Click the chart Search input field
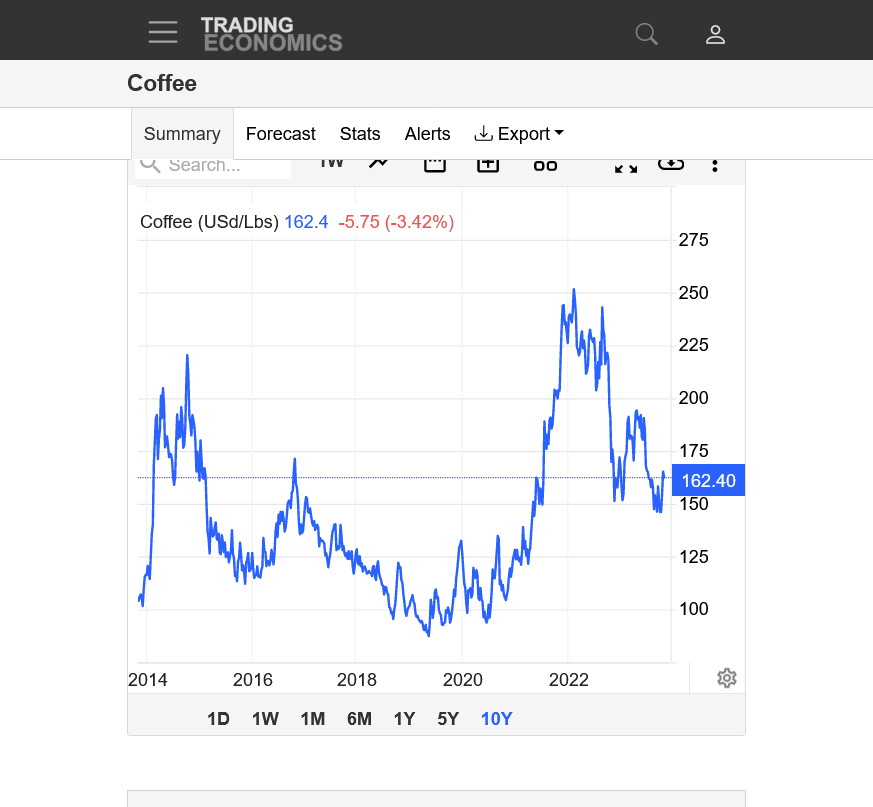Image resolution: width=873 pixels, height=807 pixels. pos(226,166)
